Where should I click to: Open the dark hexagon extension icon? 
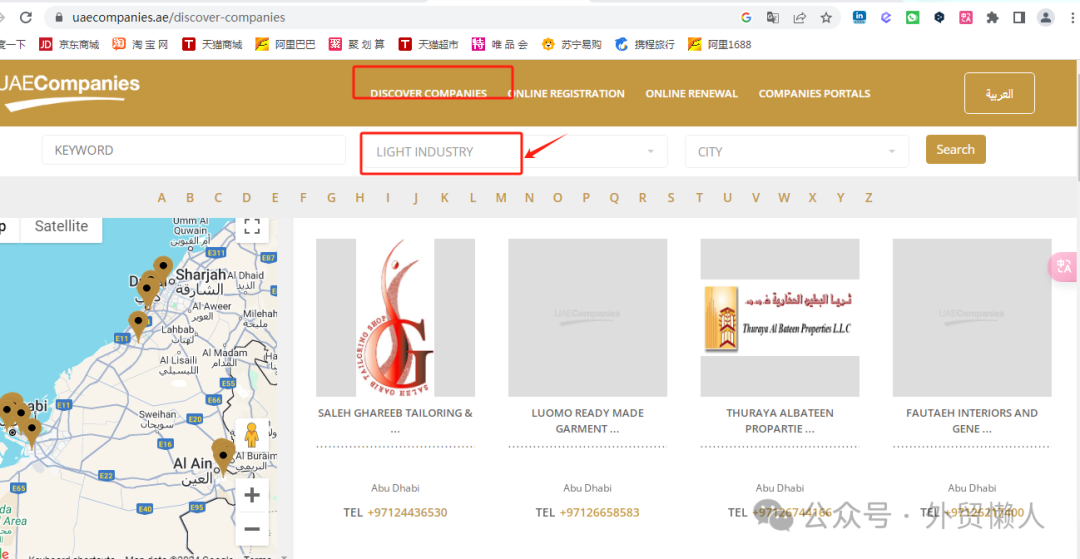point(939,18)
